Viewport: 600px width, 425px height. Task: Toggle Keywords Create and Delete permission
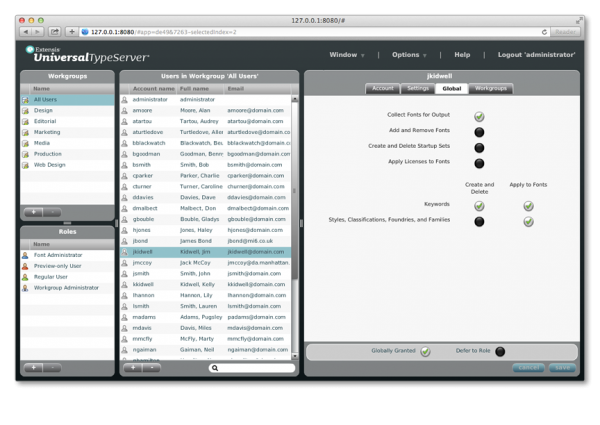tap(479, 206)
